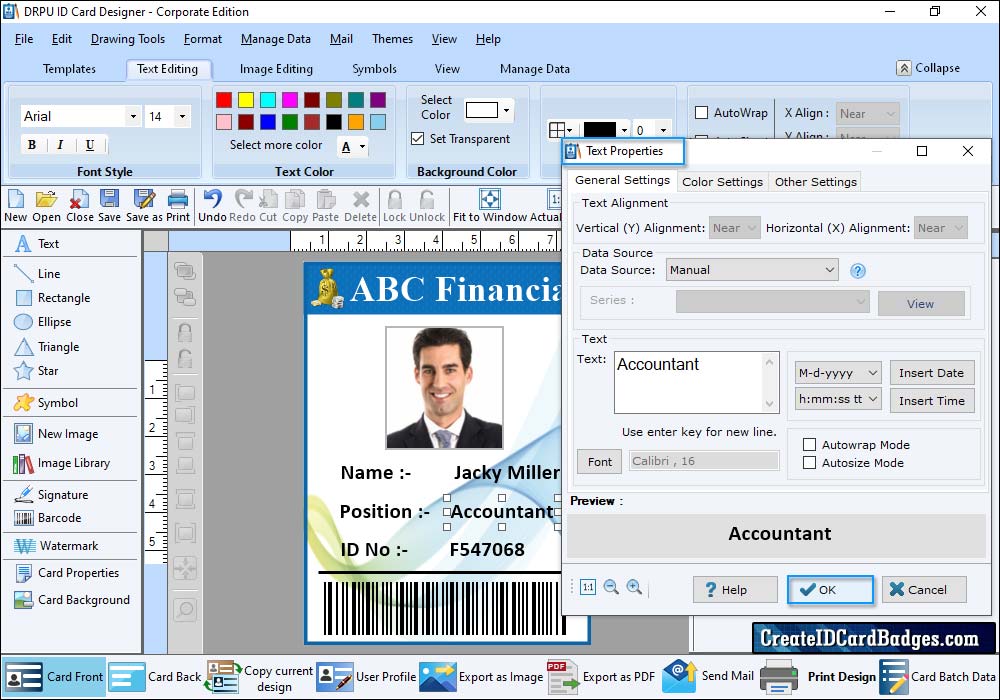Toggle Italic font style
1000x700 pixels.
click(60, 145)
